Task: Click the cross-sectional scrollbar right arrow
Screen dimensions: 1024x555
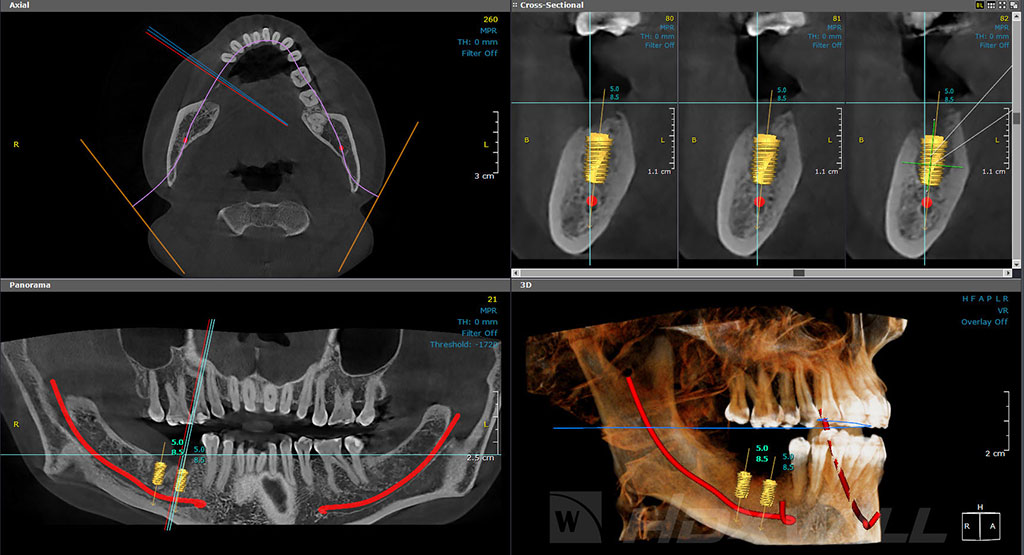Action: coord(1007,272)
